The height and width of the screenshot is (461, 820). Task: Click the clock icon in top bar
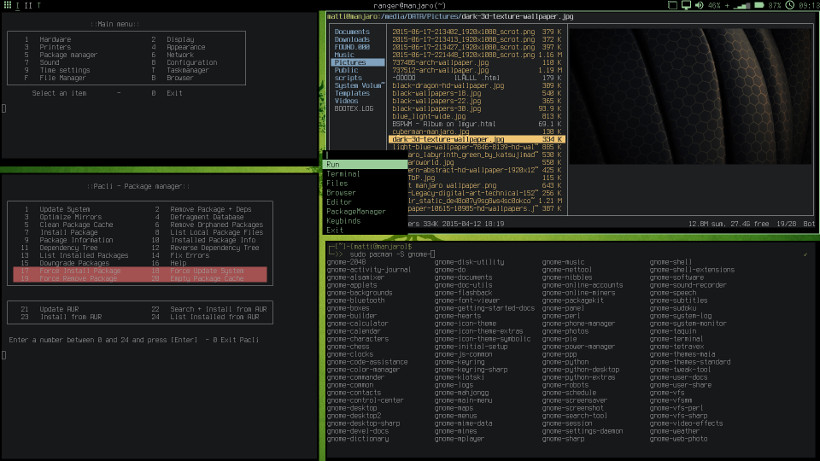[792, 6]
